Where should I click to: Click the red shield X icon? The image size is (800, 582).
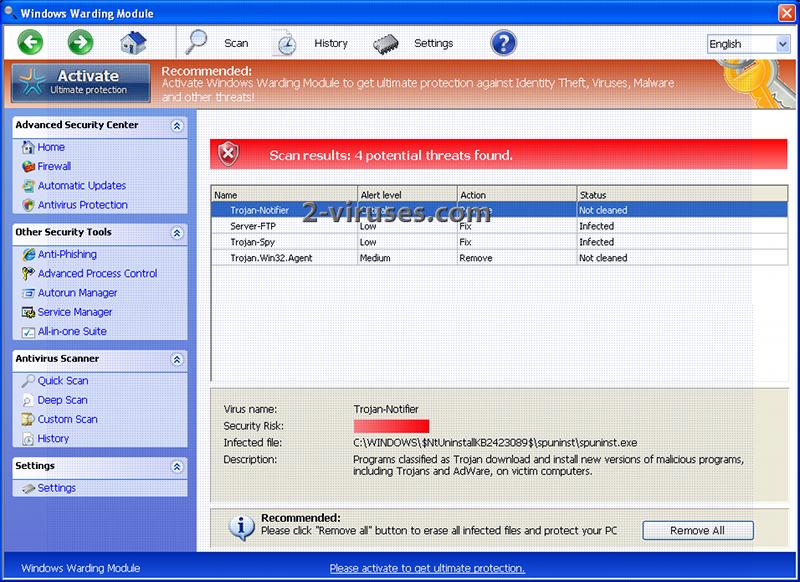point(228,154)
